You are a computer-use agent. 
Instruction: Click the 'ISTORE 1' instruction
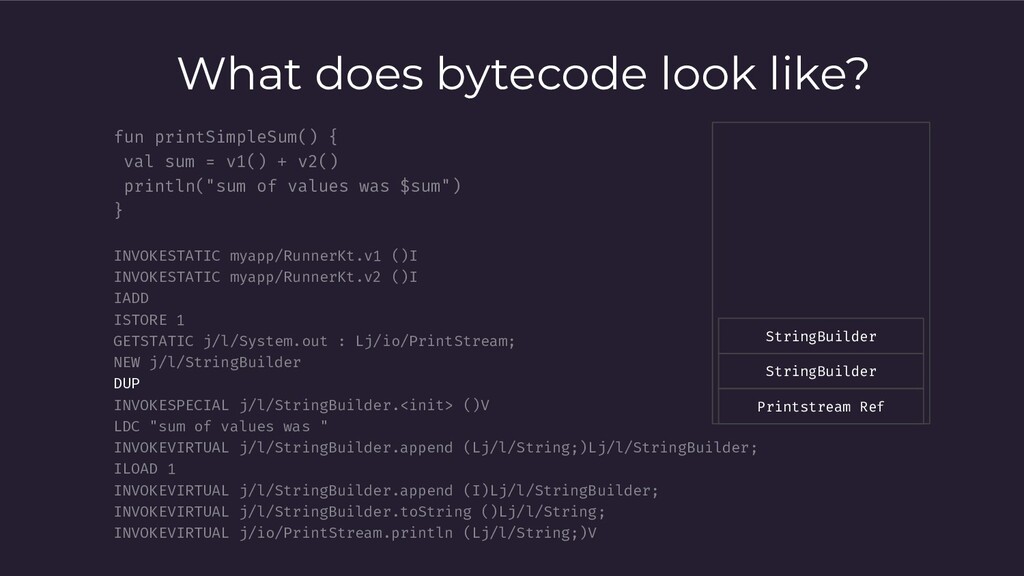point(149,320)
